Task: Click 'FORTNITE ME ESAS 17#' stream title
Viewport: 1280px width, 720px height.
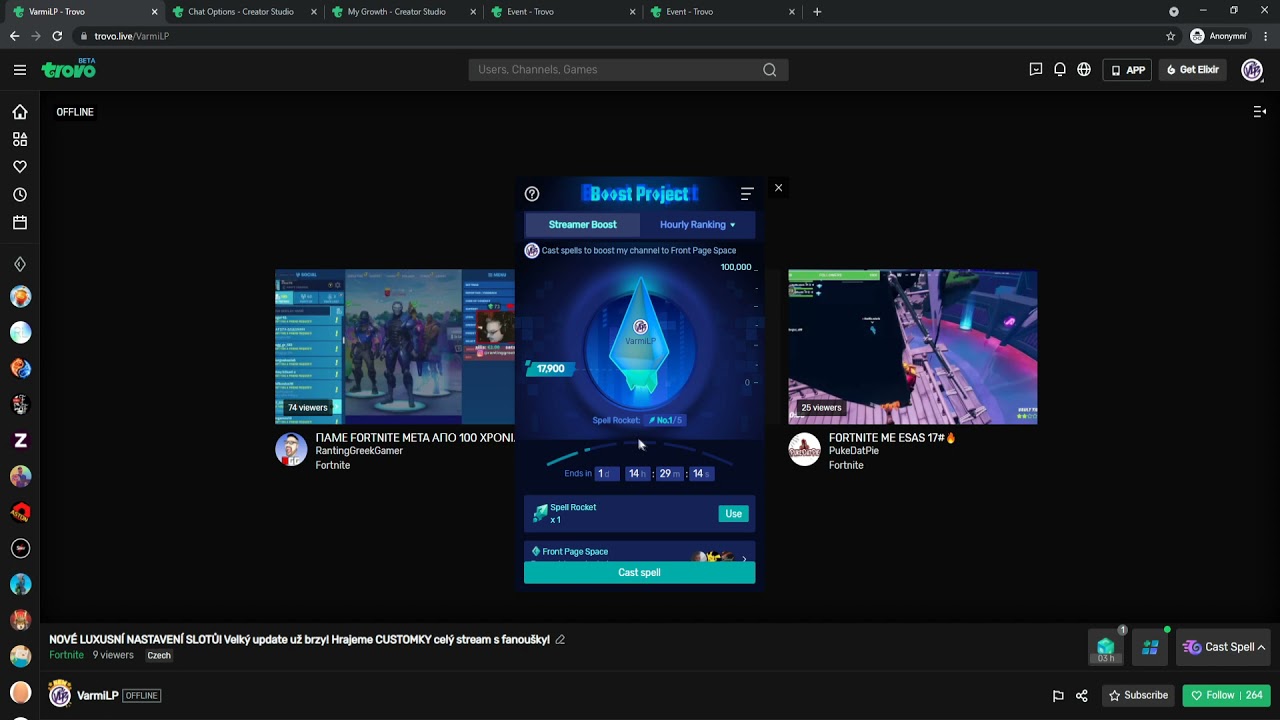Action: pos(892,438)
